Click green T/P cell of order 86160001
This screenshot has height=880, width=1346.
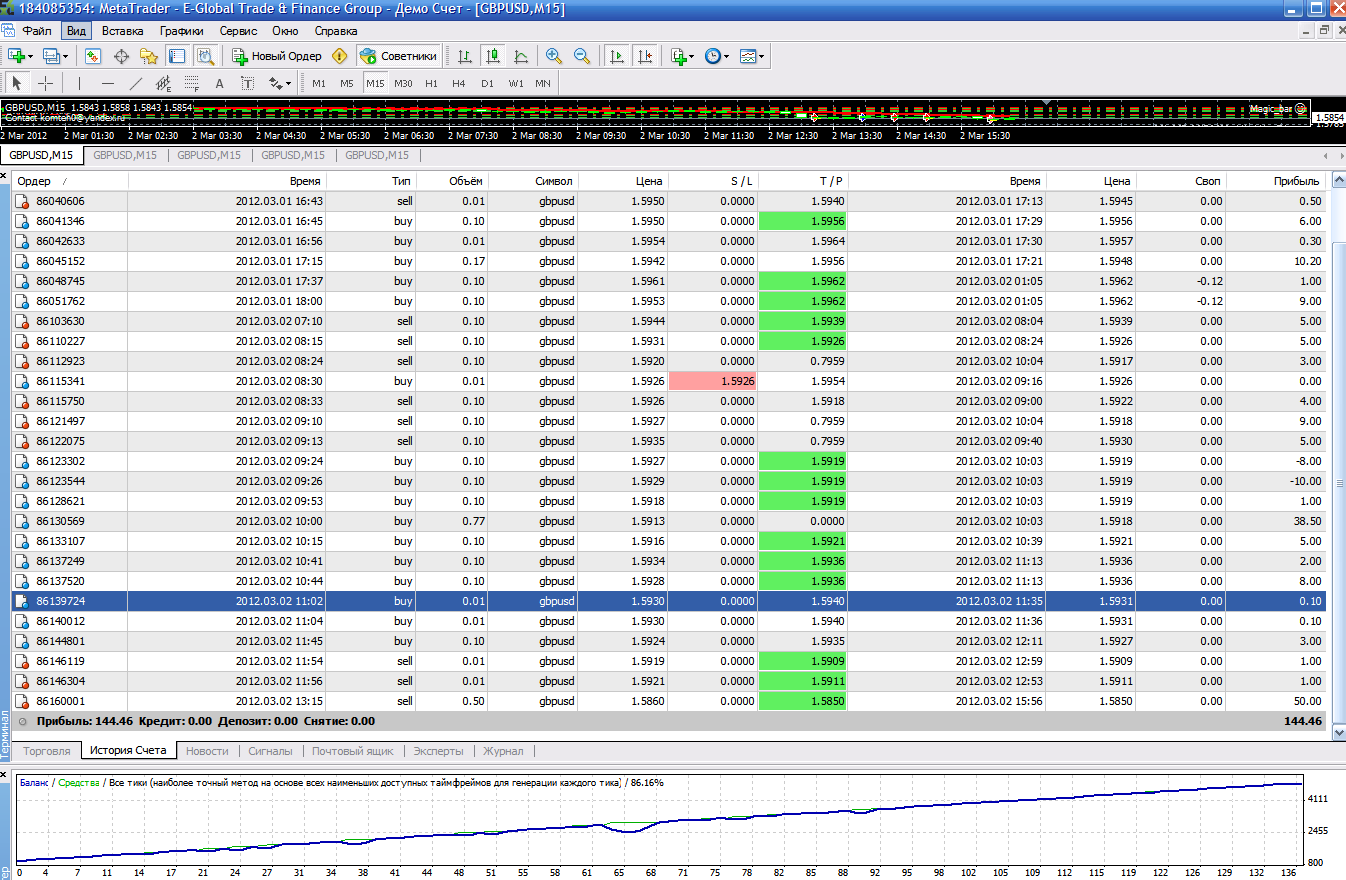[803, 701]
